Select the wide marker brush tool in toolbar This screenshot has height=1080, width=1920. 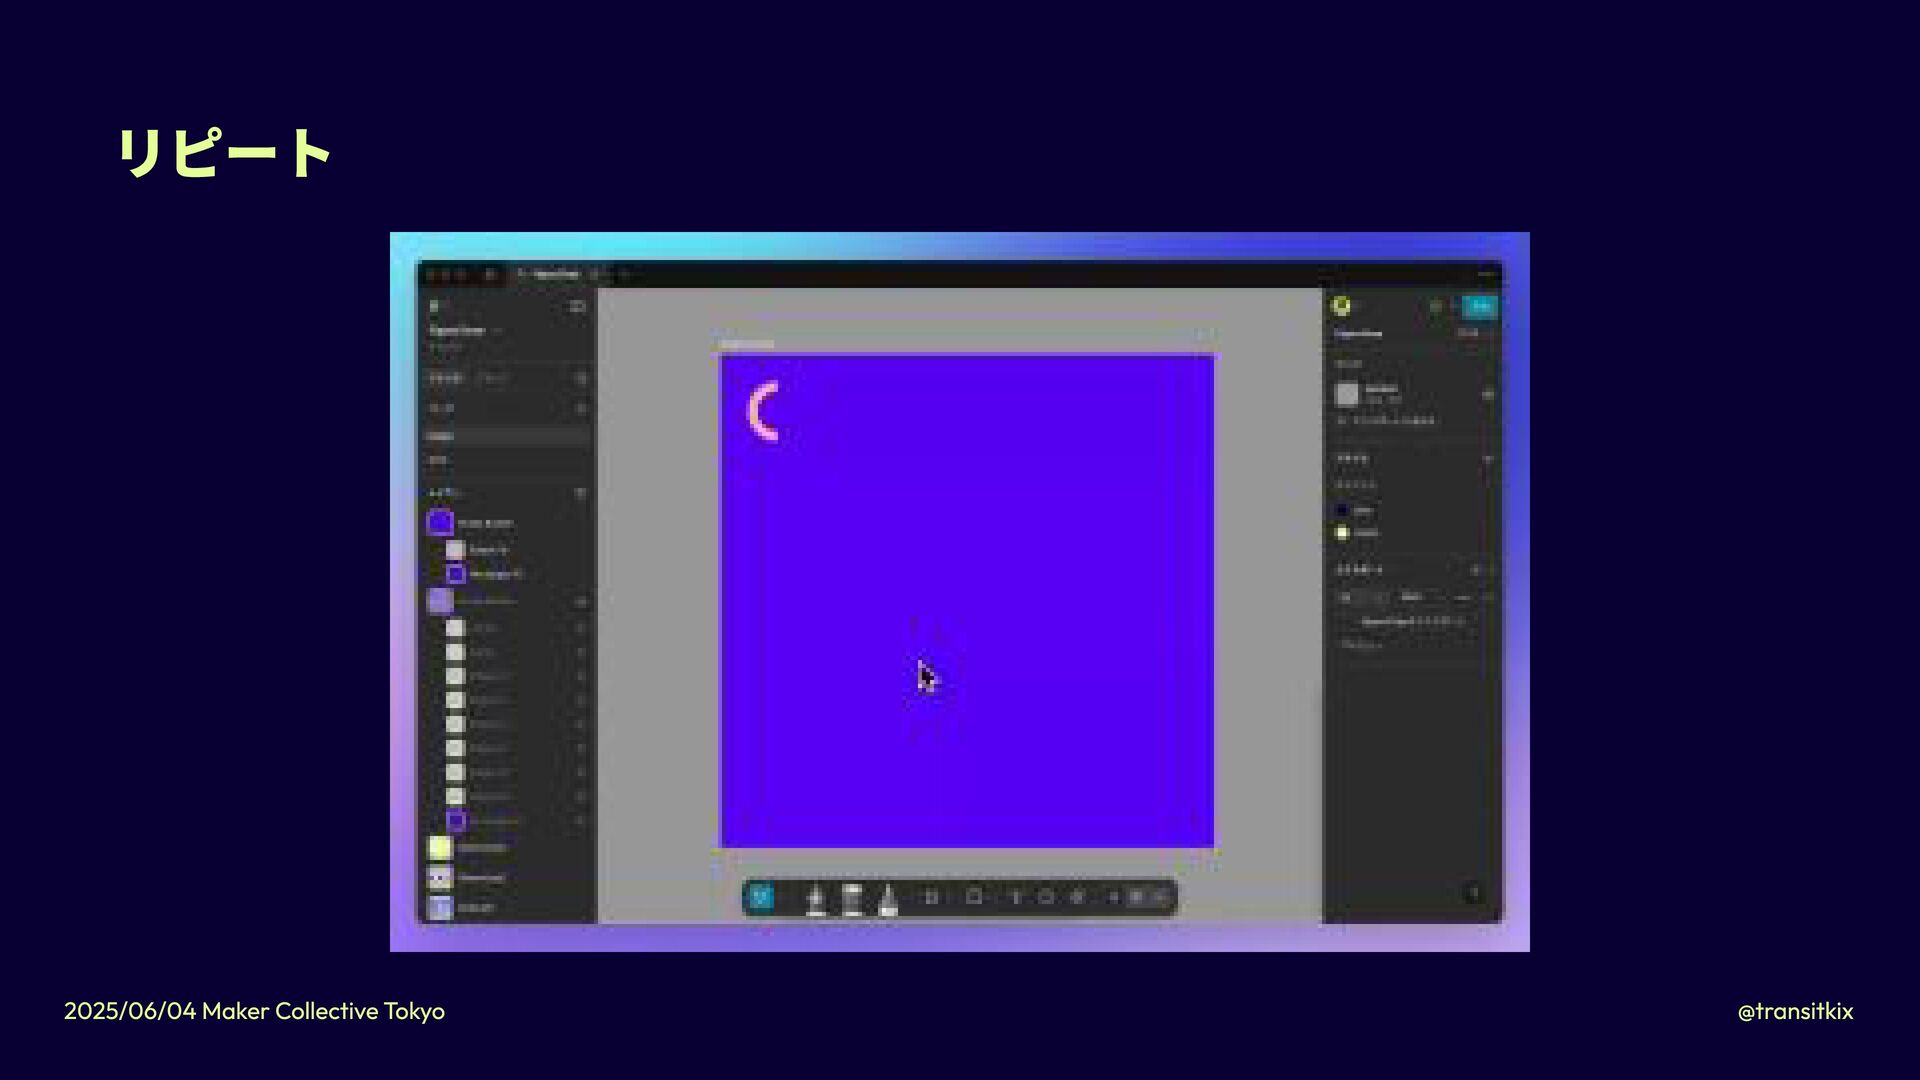pos(852,899)
